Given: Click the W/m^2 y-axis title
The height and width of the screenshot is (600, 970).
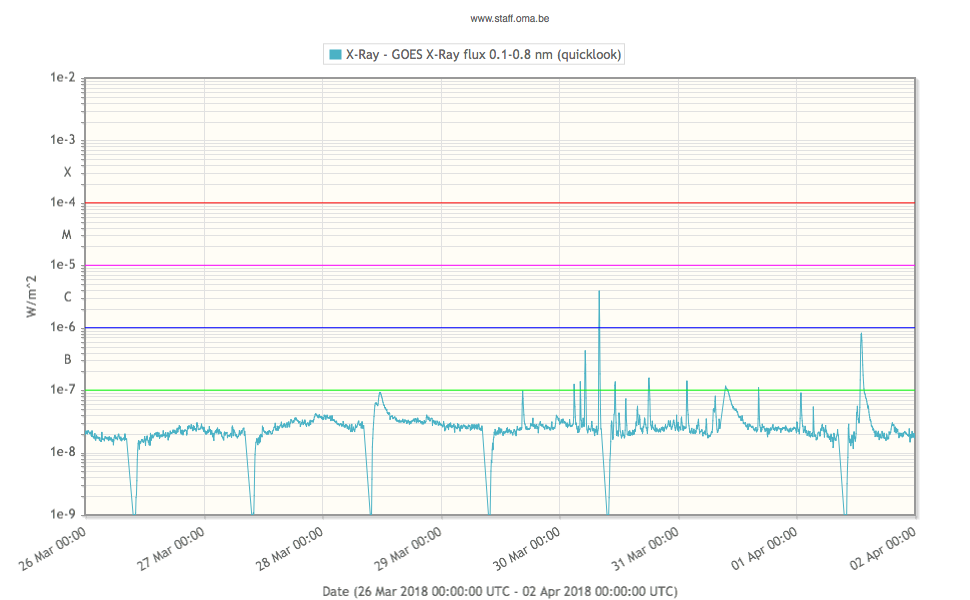Looking at the screenshot, I should pos(32,297).
